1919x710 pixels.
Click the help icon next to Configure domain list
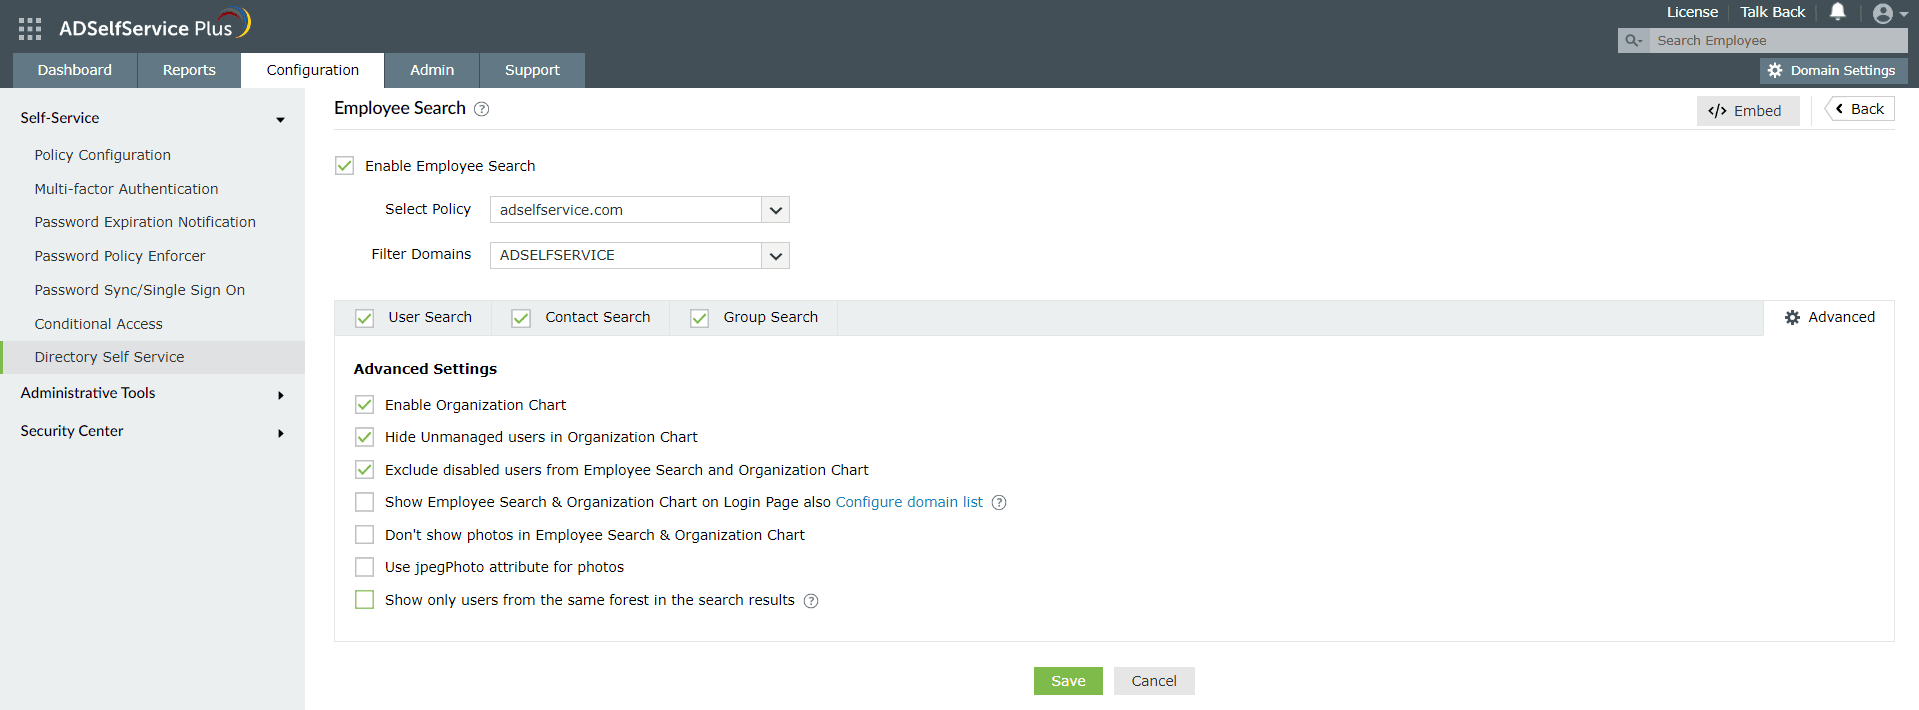pyautogui.click(x=999, y=503)
